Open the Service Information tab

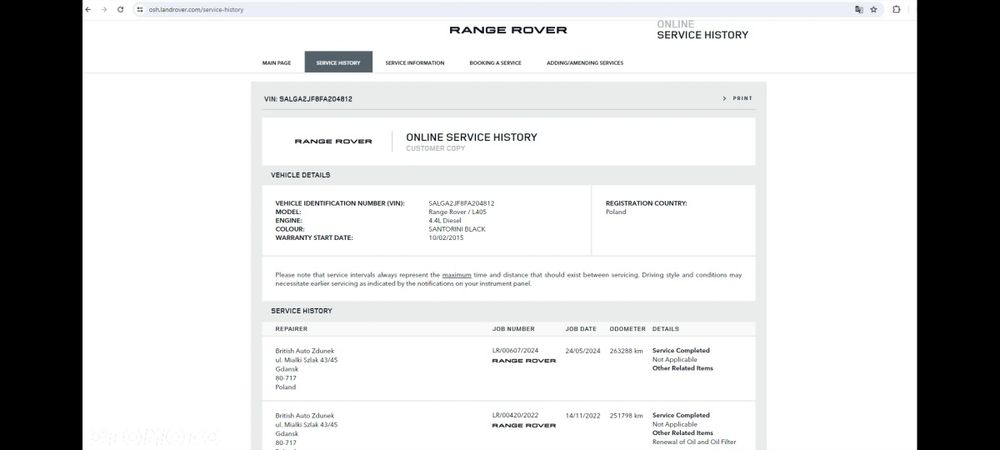tap(415, 63)
